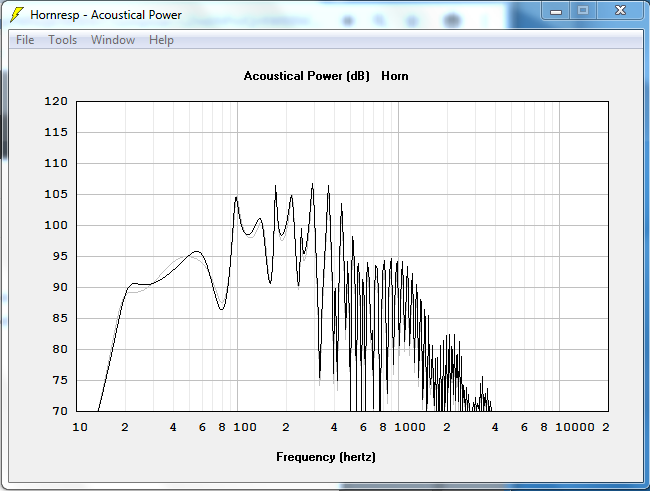650x491 pixels.
Task: Click the response curve peak near 100 Hz
Action: 236,198
